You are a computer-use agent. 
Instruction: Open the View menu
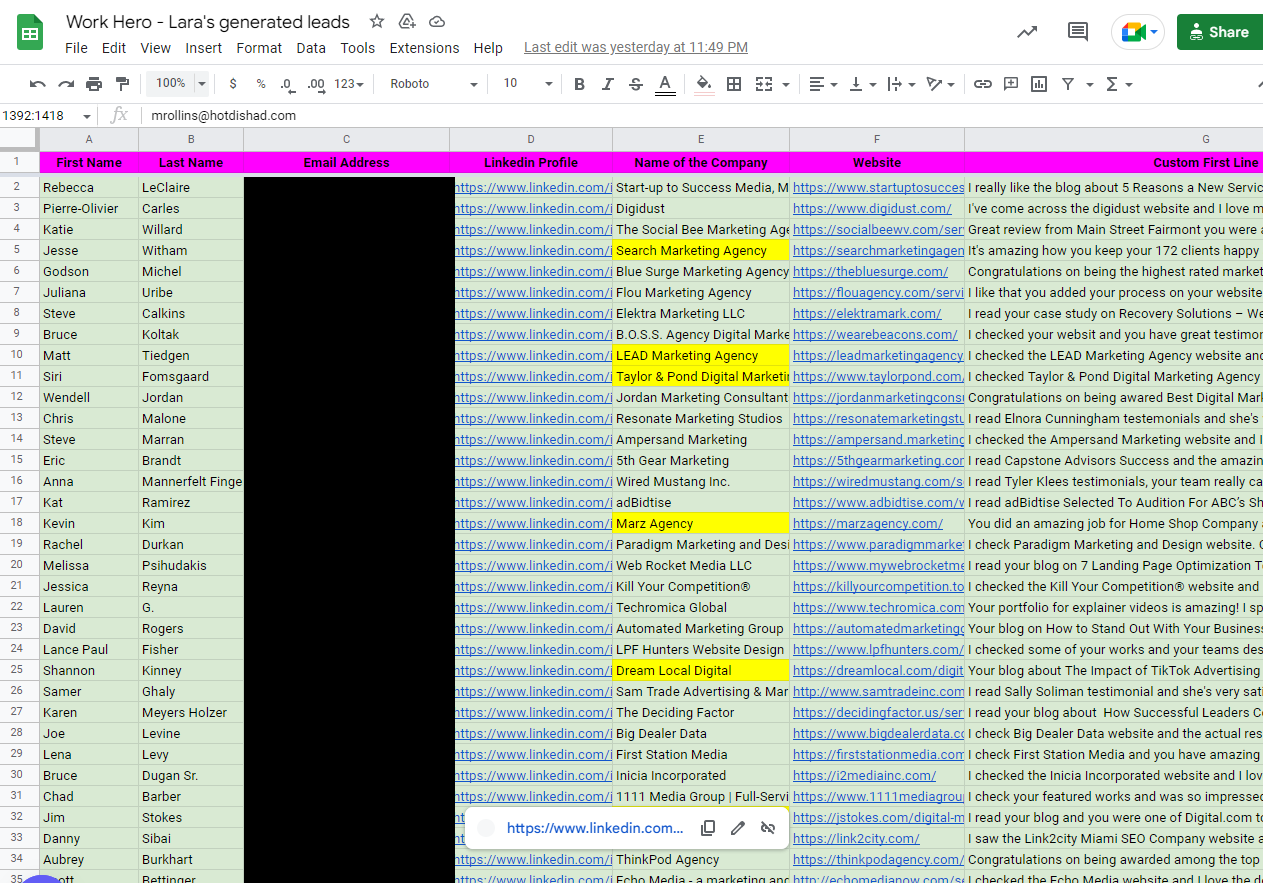pyautogui.click(x=155, y=48)
